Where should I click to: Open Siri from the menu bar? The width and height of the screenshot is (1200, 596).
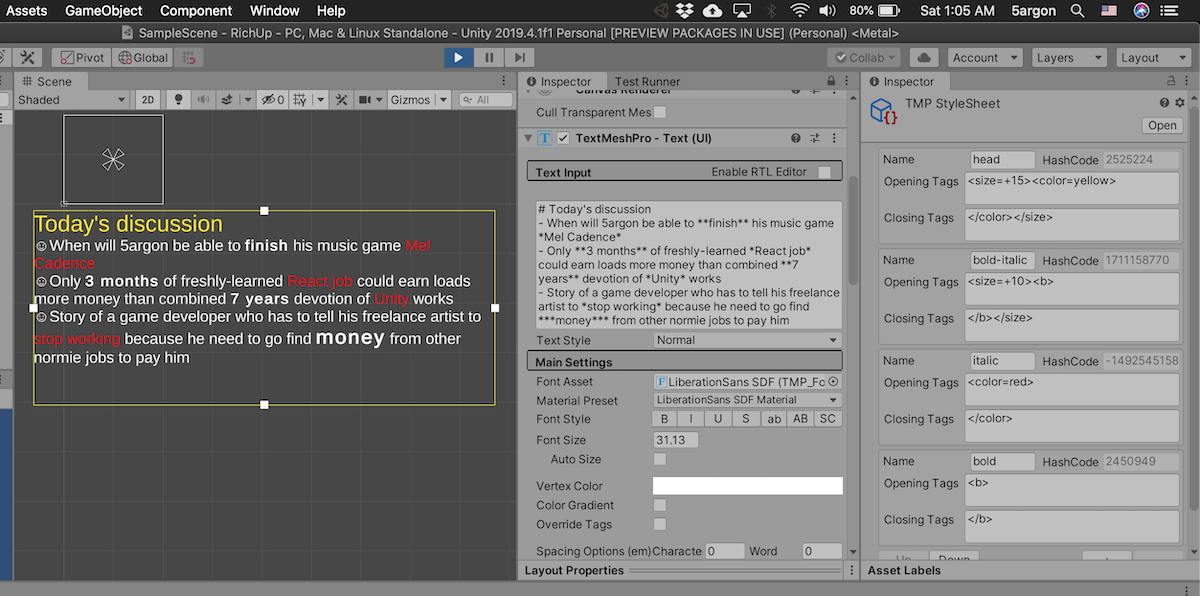(x=1142, y=11)
